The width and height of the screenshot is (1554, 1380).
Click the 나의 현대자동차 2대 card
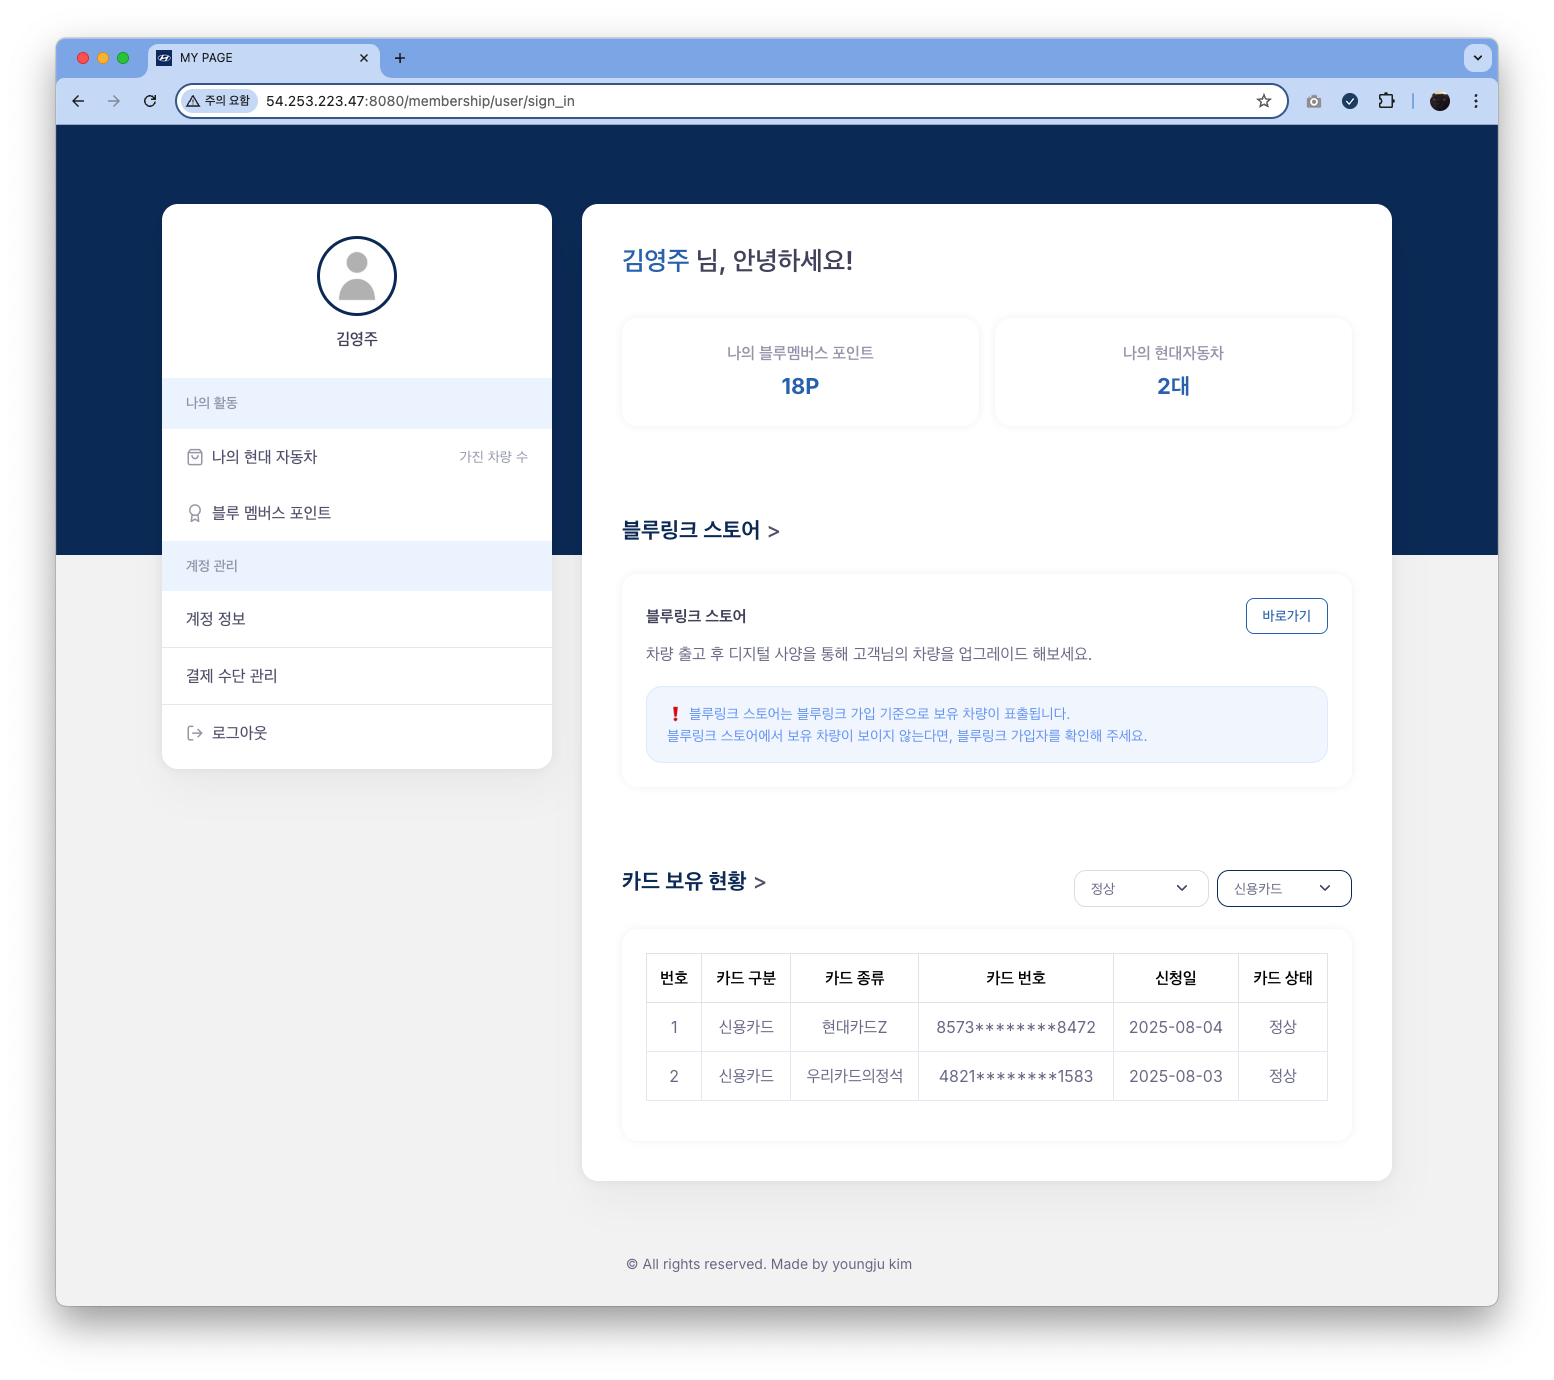1173,372
